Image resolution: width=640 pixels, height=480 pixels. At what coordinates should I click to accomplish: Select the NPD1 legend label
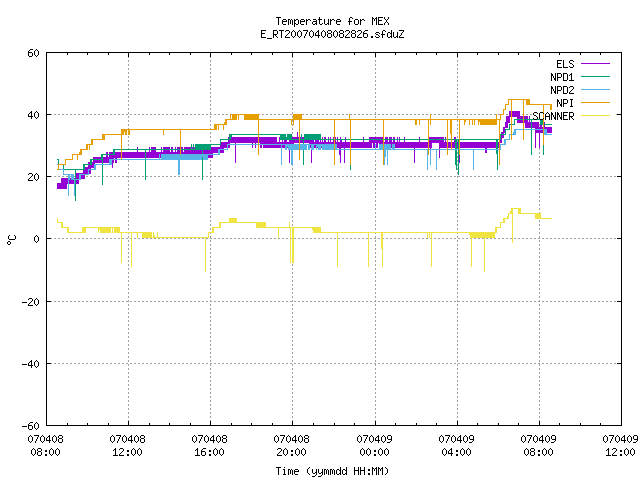(x=562, y=77)
